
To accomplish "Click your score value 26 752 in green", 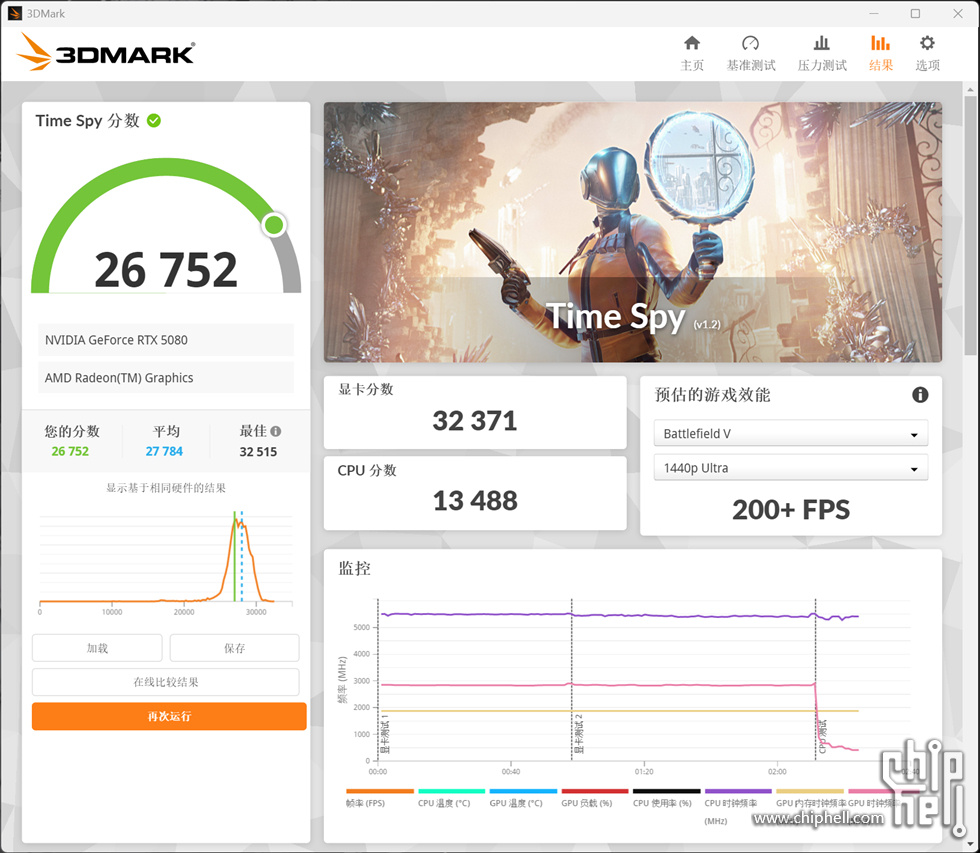I will [x=70, y=451].
